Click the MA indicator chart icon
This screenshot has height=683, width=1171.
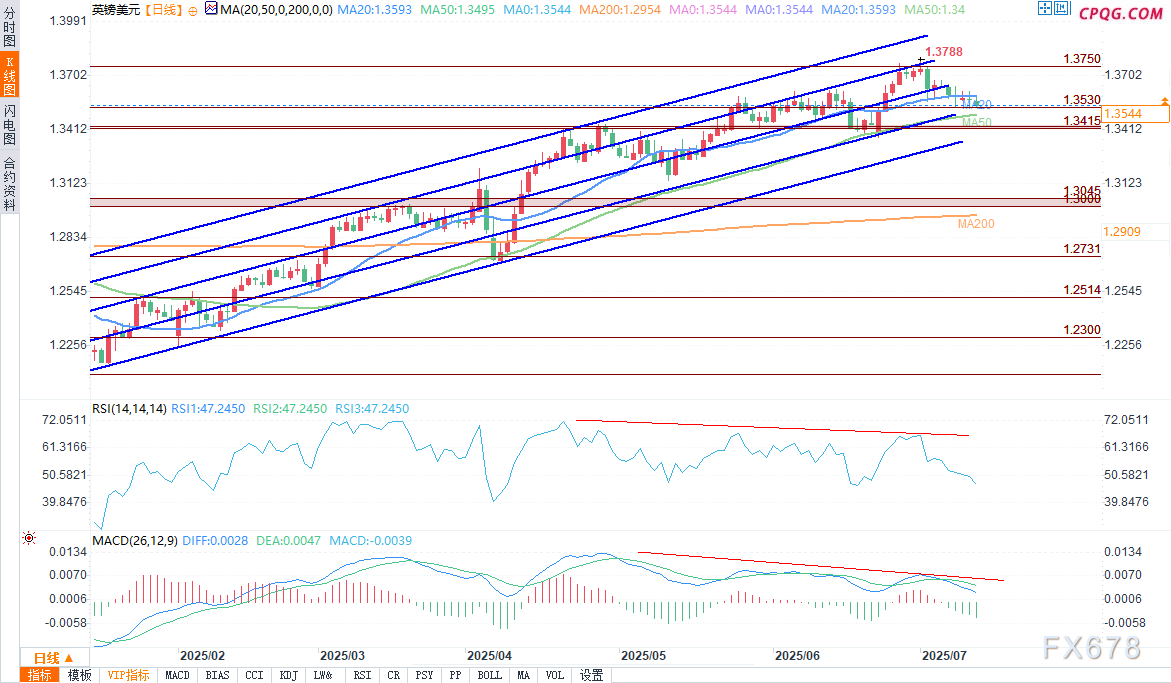(209, 9)
